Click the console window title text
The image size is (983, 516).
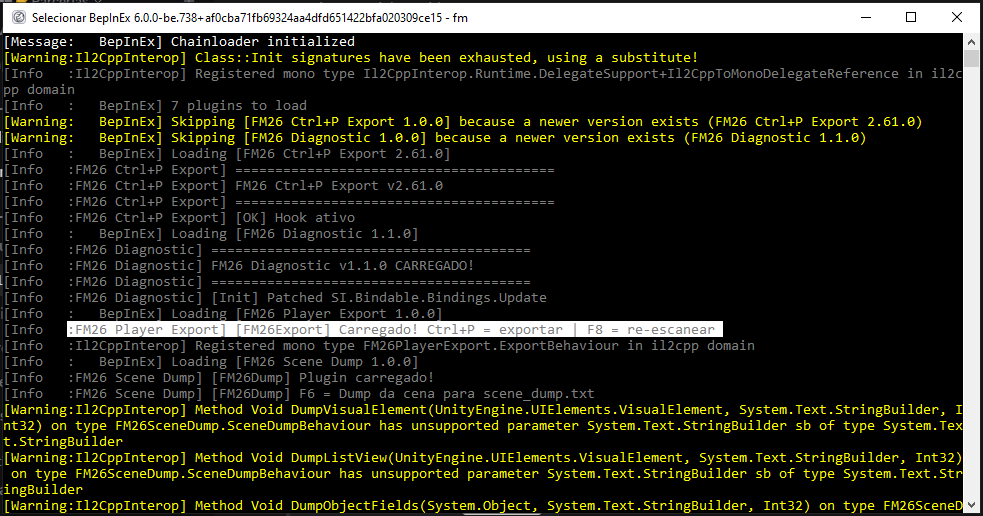point(250,18)
